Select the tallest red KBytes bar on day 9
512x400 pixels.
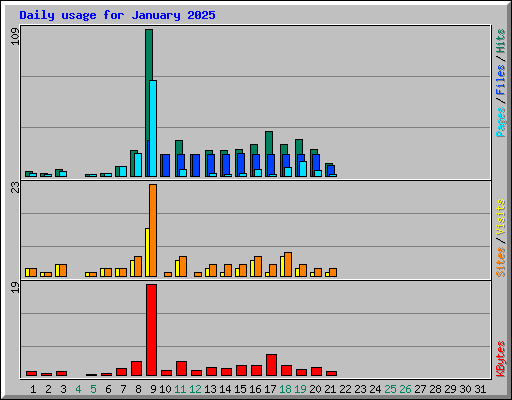point(151,330)
